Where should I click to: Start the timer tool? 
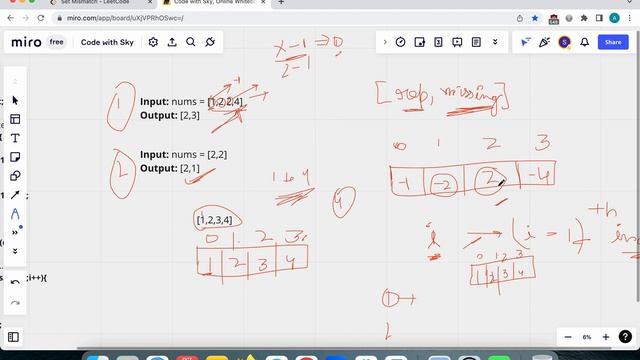(x=400, y=42)
